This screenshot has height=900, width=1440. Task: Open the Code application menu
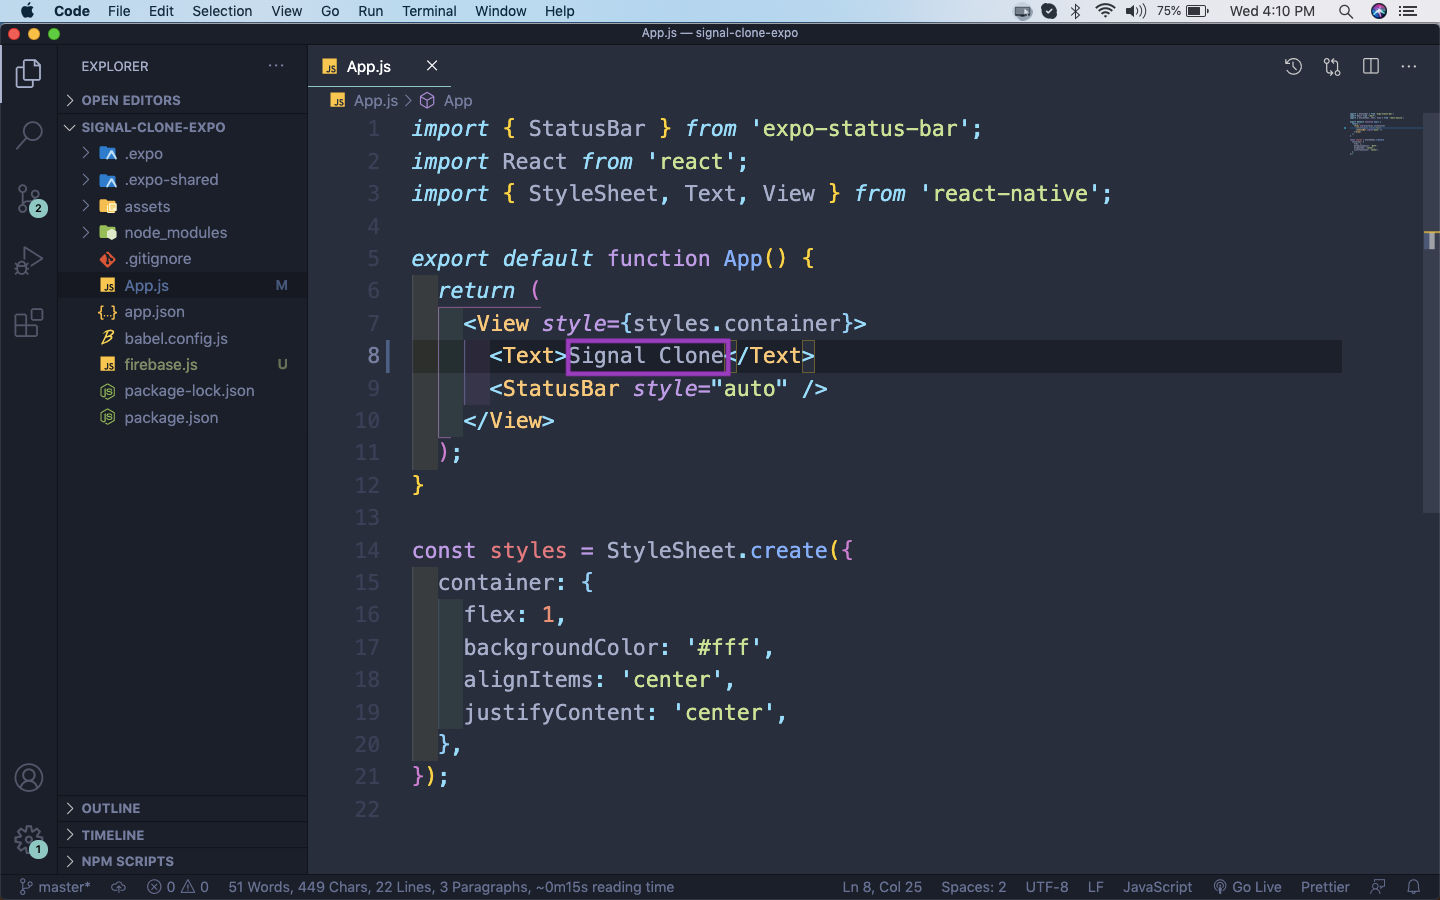click(72, 11)
